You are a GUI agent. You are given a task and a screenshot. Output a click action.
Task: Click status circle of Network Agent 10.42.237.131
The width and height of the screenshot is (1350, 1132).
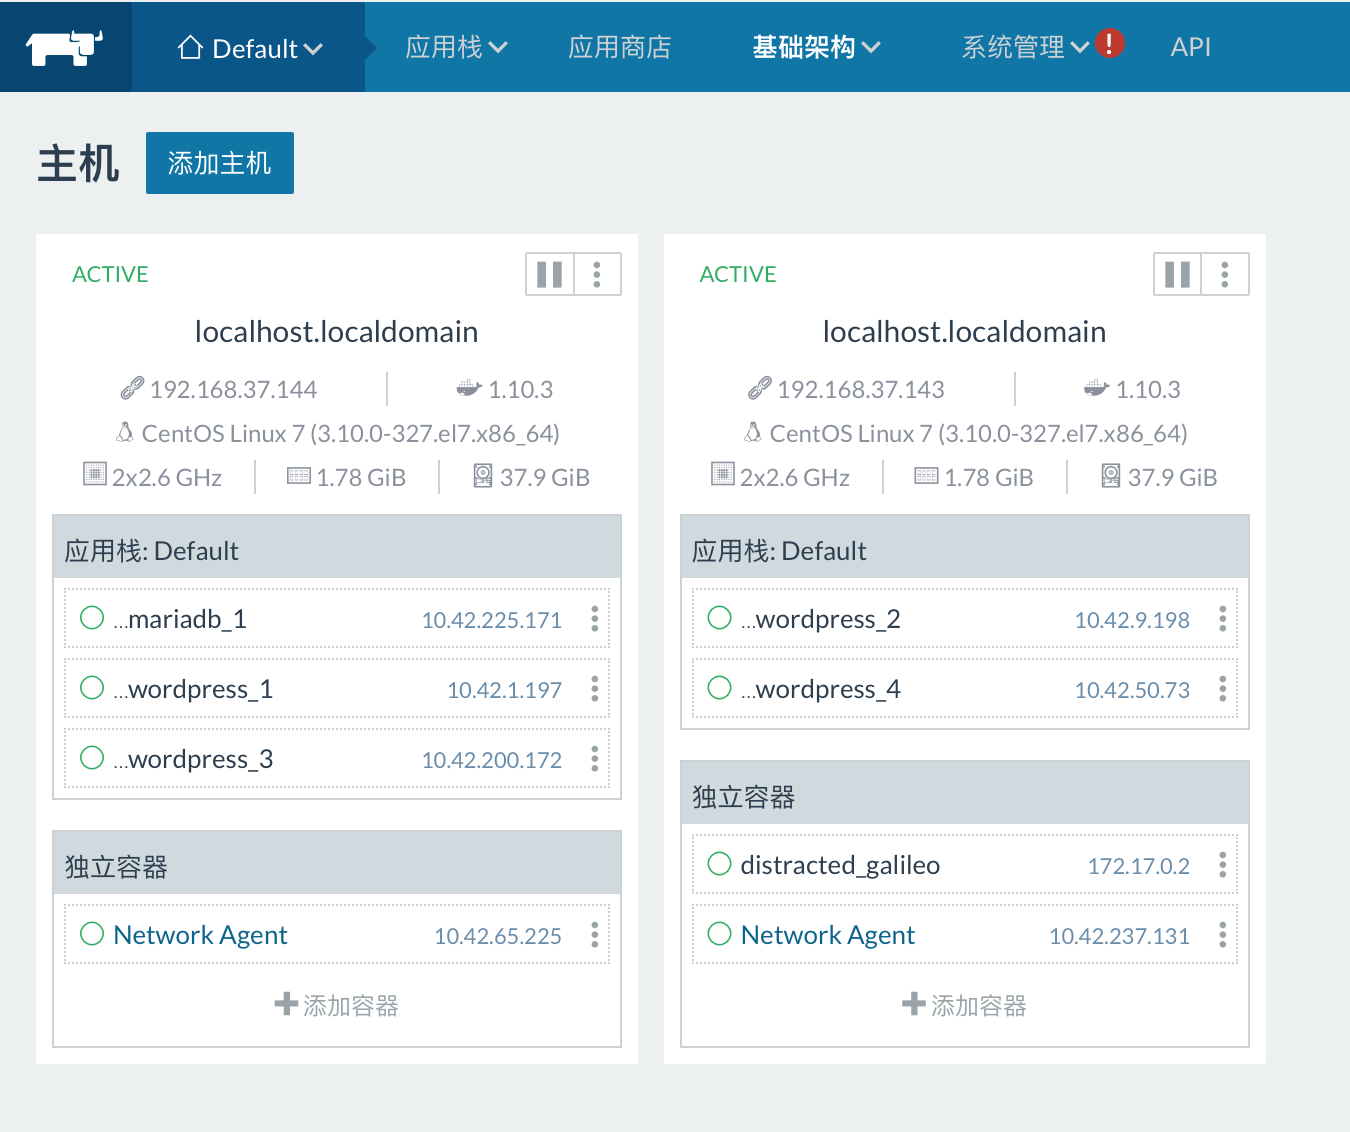coord(720,934)
